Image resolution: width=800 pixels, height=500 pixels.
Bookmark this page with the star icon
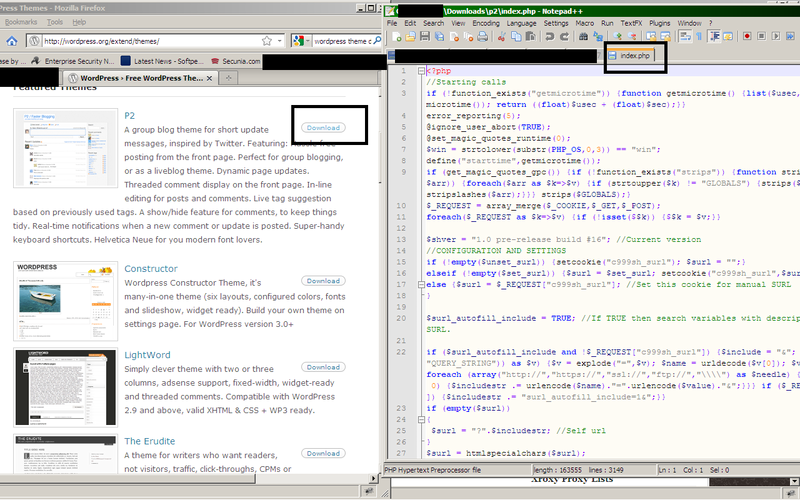[x=266, y=41]
